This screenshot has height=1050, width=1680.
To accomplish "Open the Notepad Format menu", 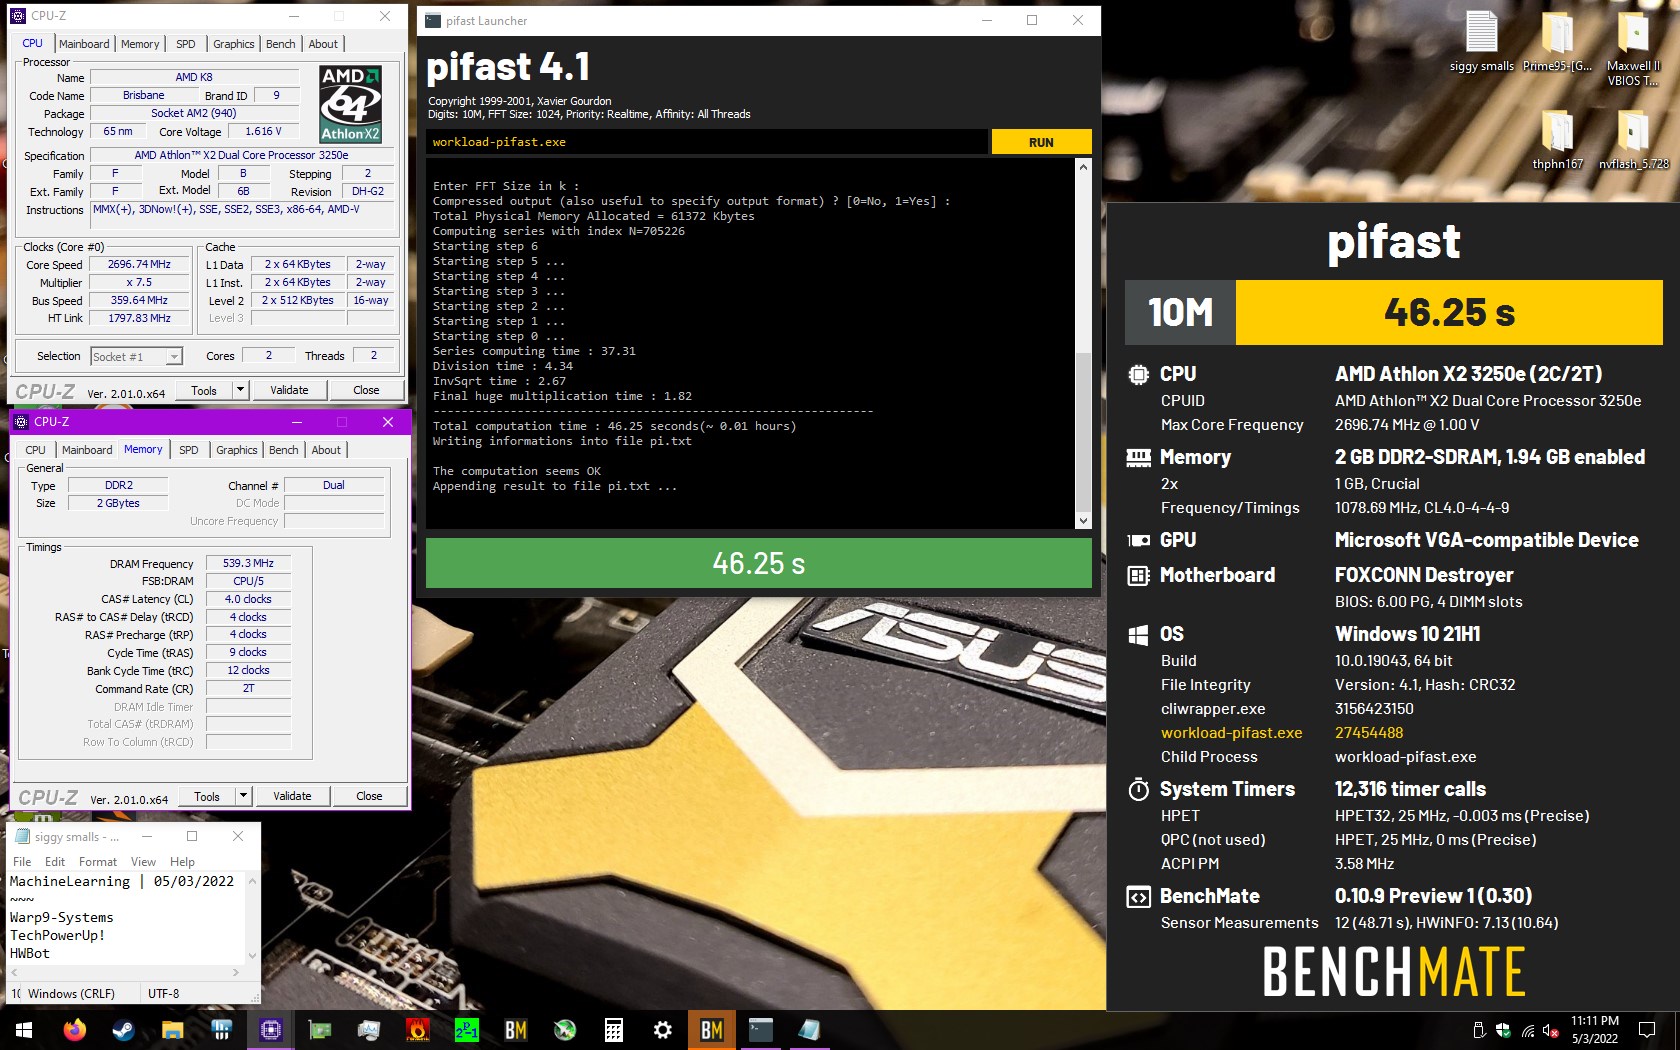I will (98, 862).
